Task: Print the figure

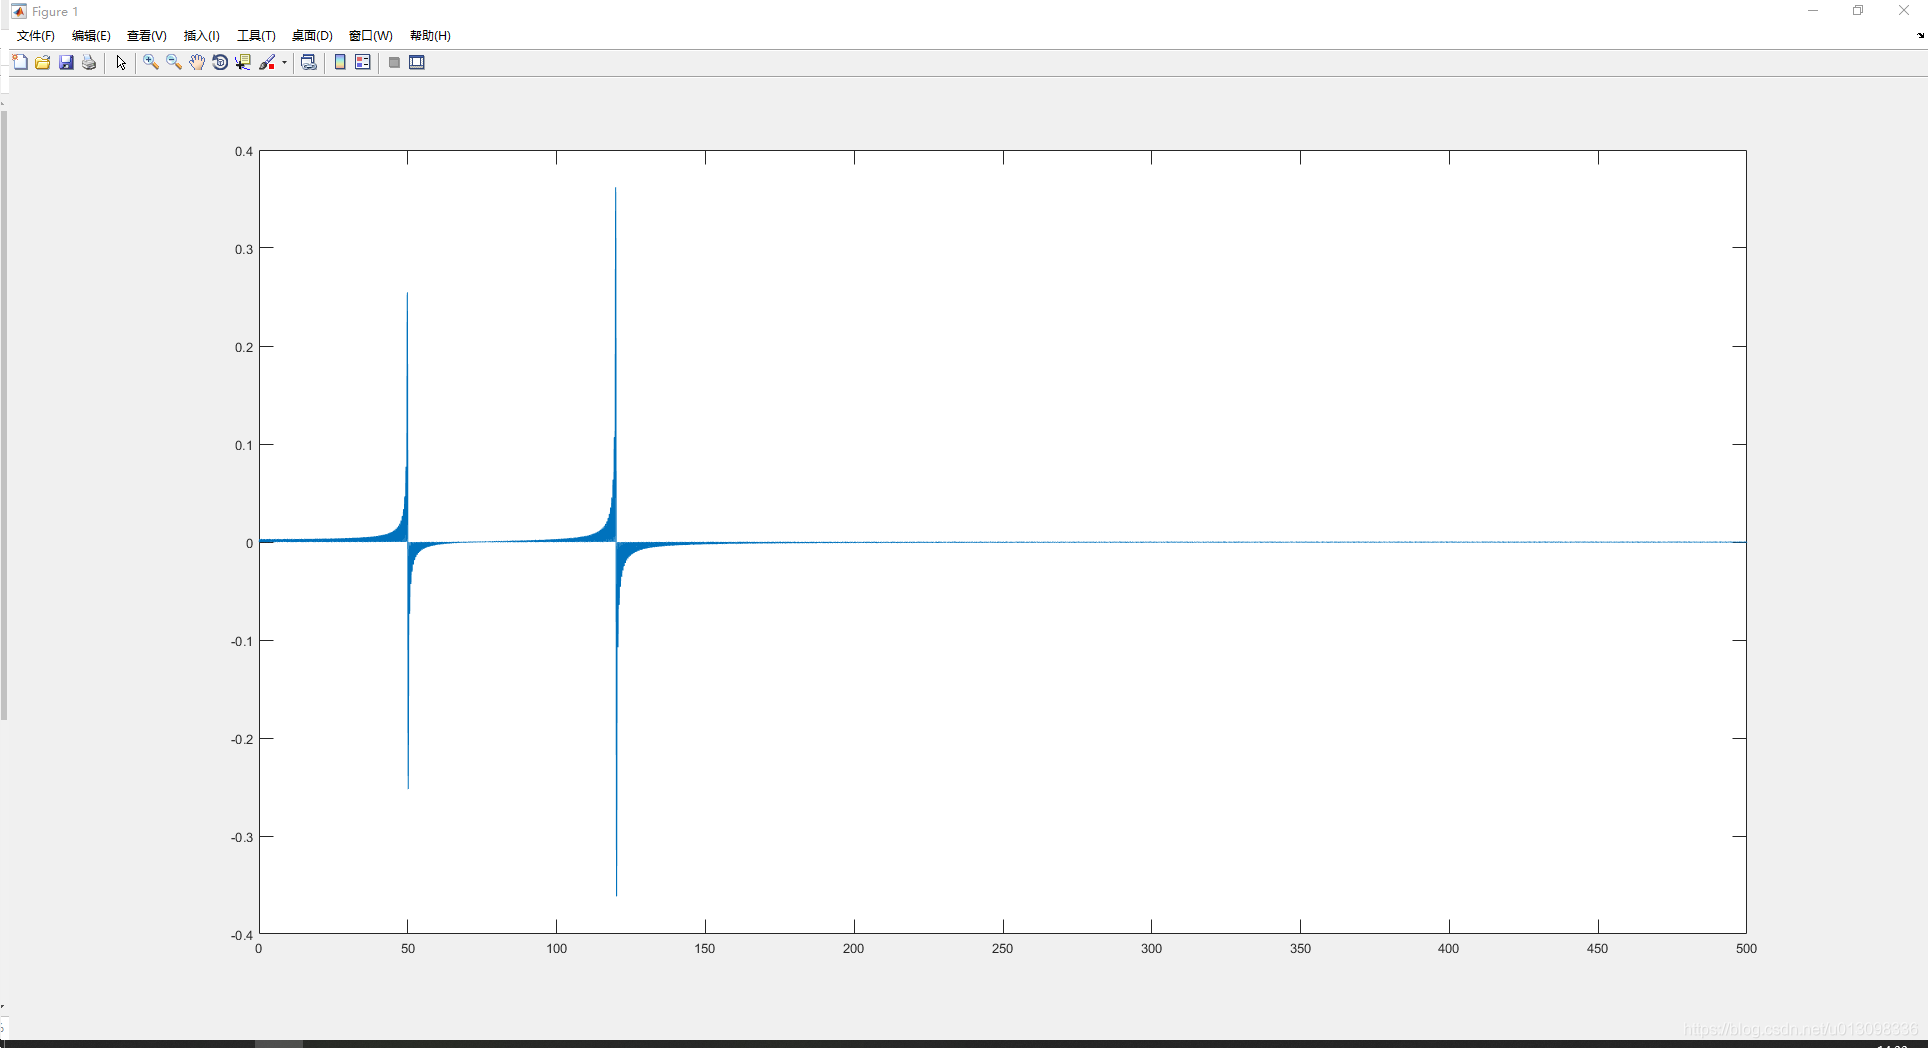Action: tap(88, 62)
